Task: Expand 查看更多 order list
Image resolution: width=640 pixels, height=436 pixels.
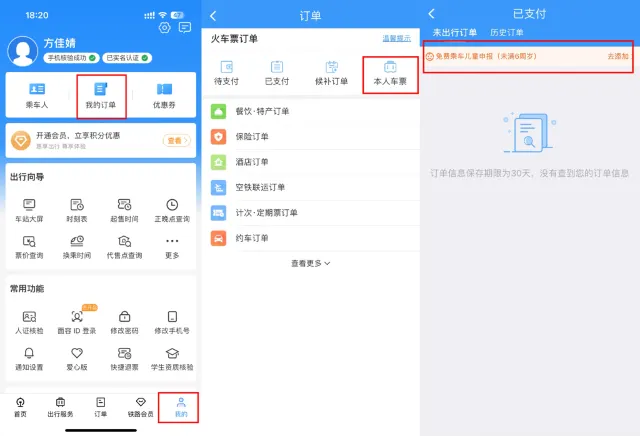Action: [311, 263]
